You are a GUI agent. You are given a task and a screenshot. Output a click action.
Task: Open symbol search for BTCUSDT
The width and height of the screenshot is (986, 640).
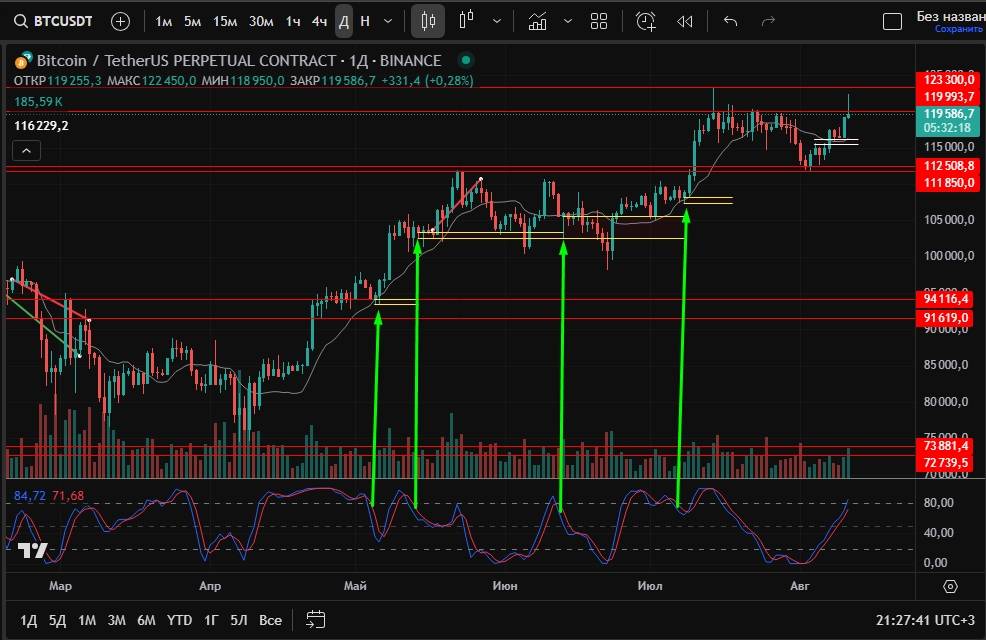click(x=58, y=21)
